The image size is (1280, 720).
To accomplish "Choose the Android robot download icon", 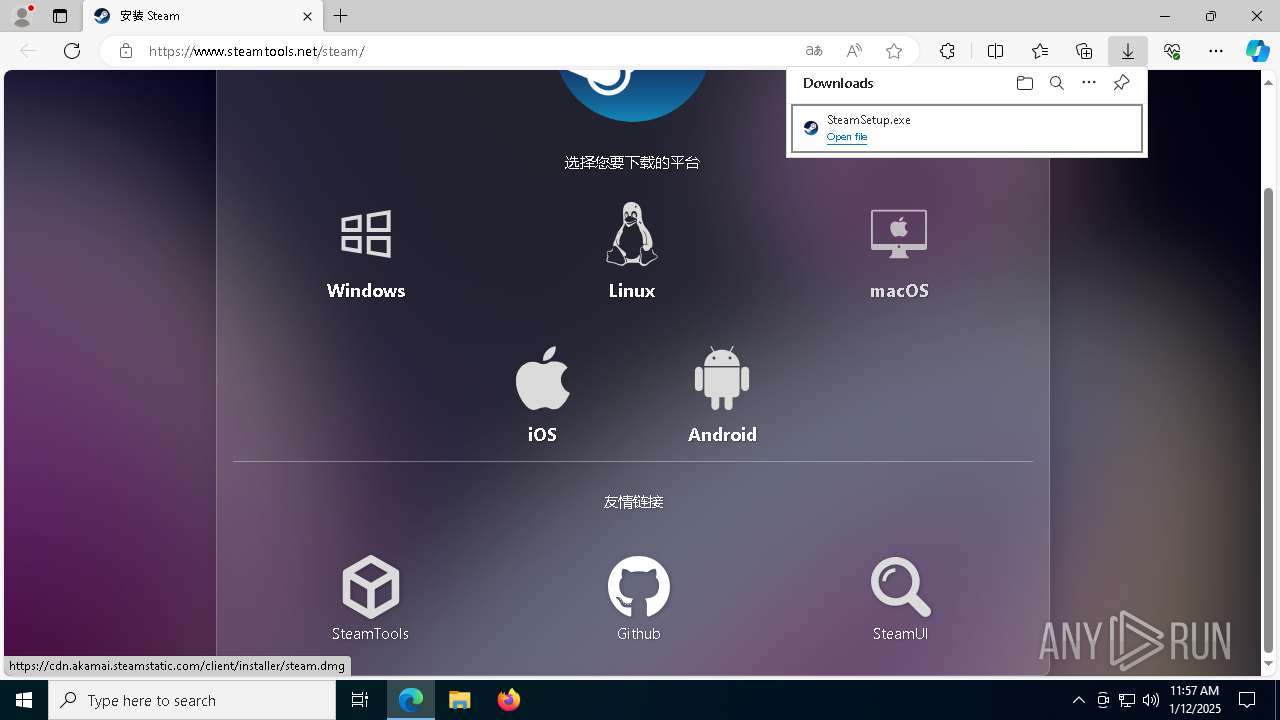I will (722, 378).
